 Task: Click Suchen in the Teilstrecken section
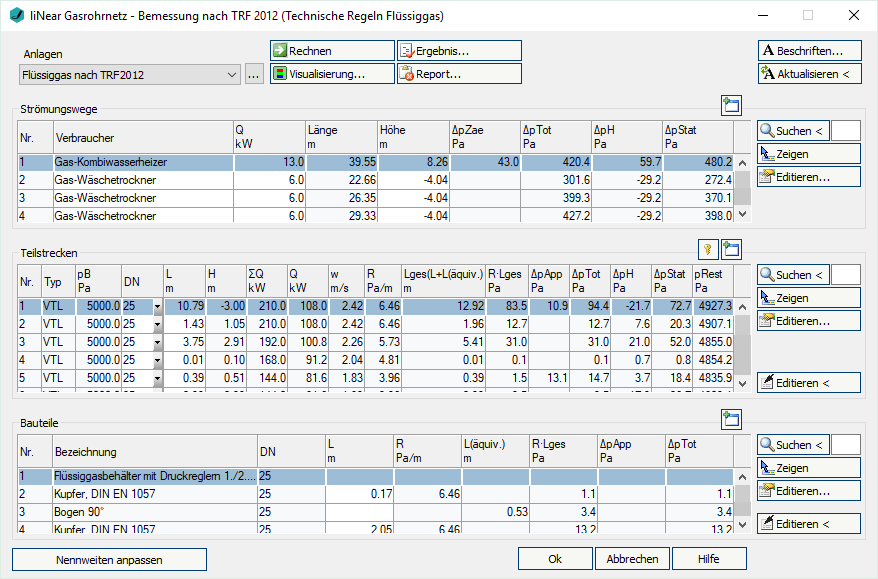pyautogui.click(x=793, y=275)
